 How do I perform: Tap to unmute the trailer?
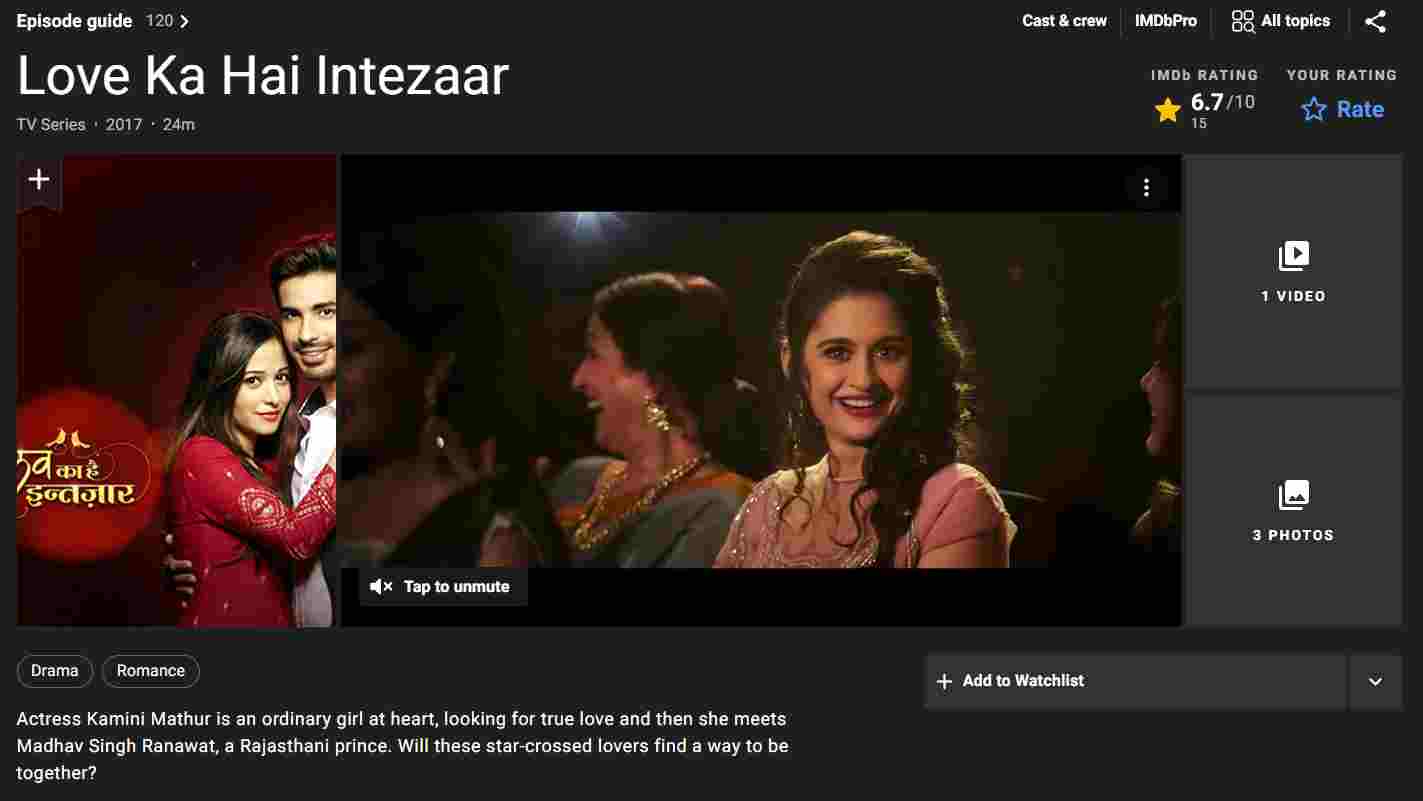tap(443, 587)
